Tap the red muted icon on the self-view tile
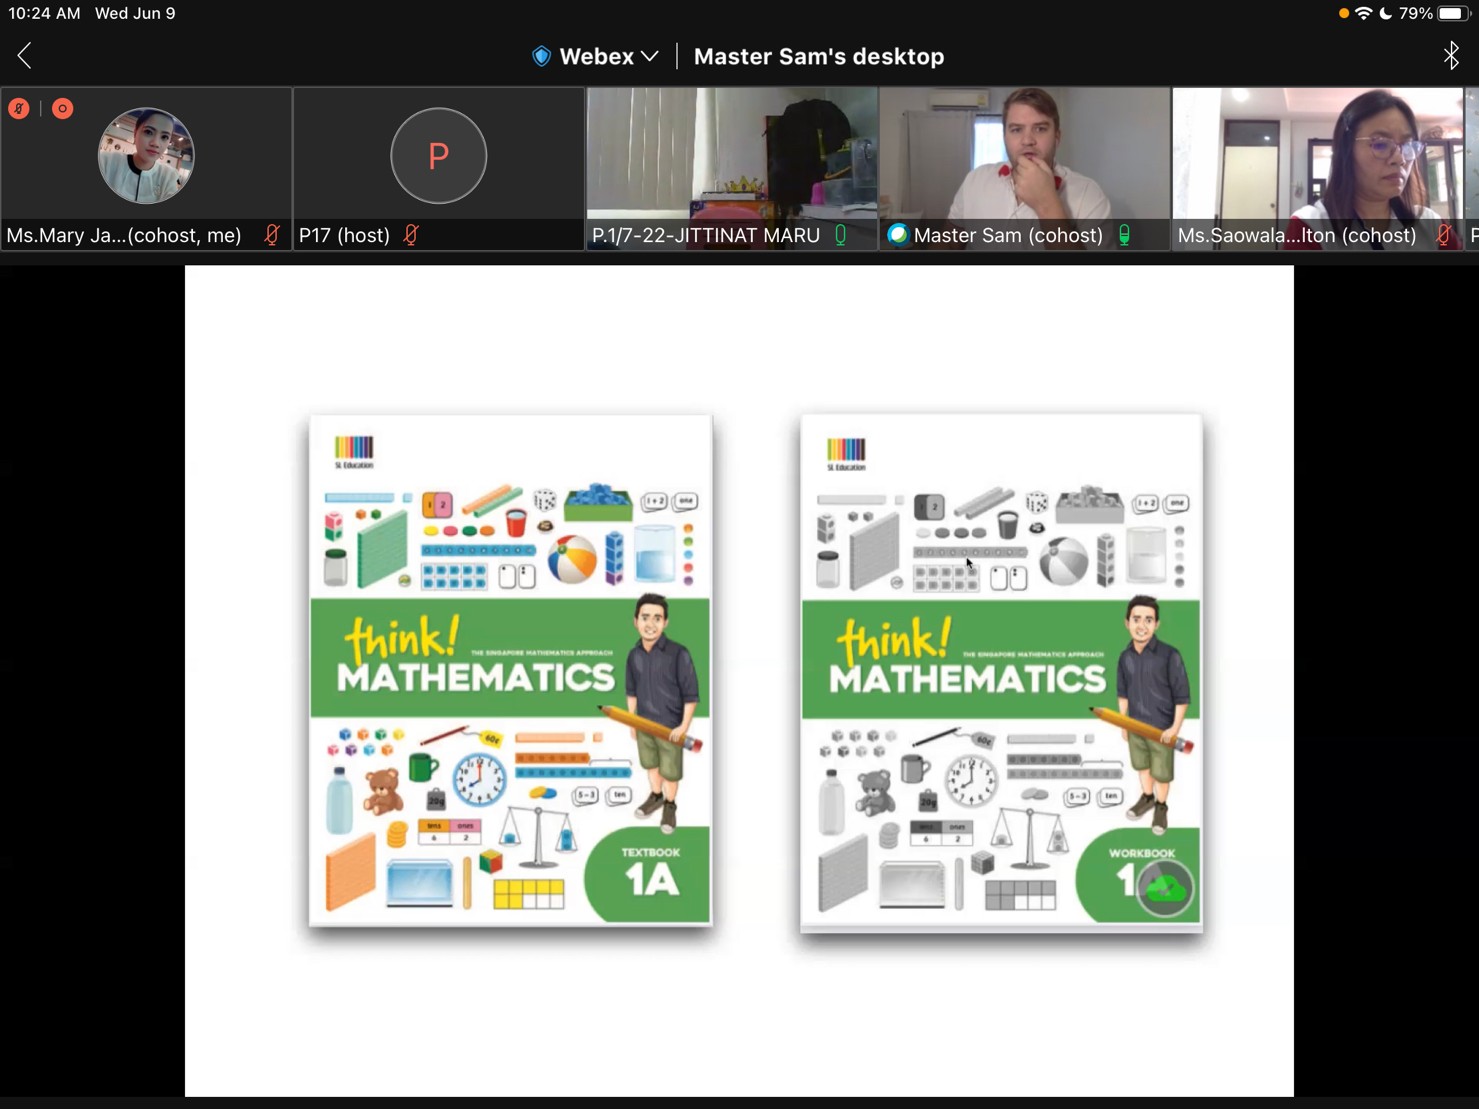The width and height of the screenshot is (1479, 1109). click(19, 108)
